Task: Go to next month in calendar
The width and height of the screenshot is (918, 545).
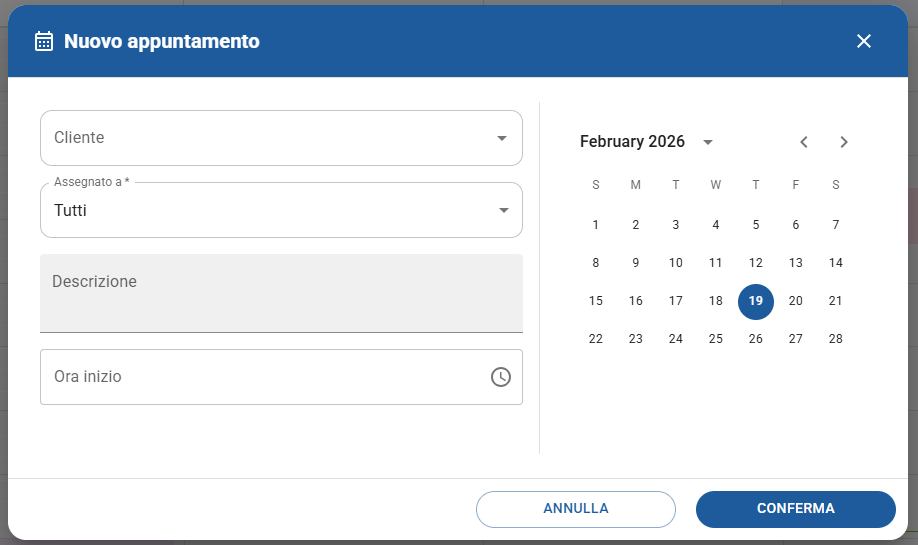Action: point(844,142)
